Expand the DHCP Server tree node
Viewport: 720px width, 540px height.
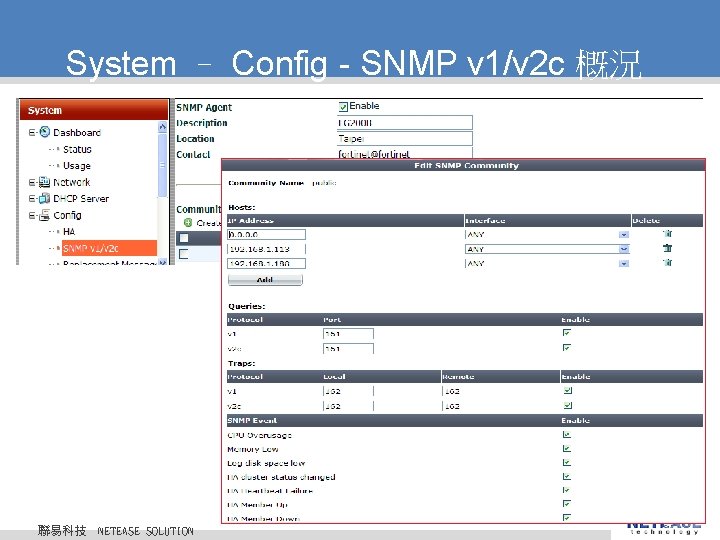tap(32, 199)
